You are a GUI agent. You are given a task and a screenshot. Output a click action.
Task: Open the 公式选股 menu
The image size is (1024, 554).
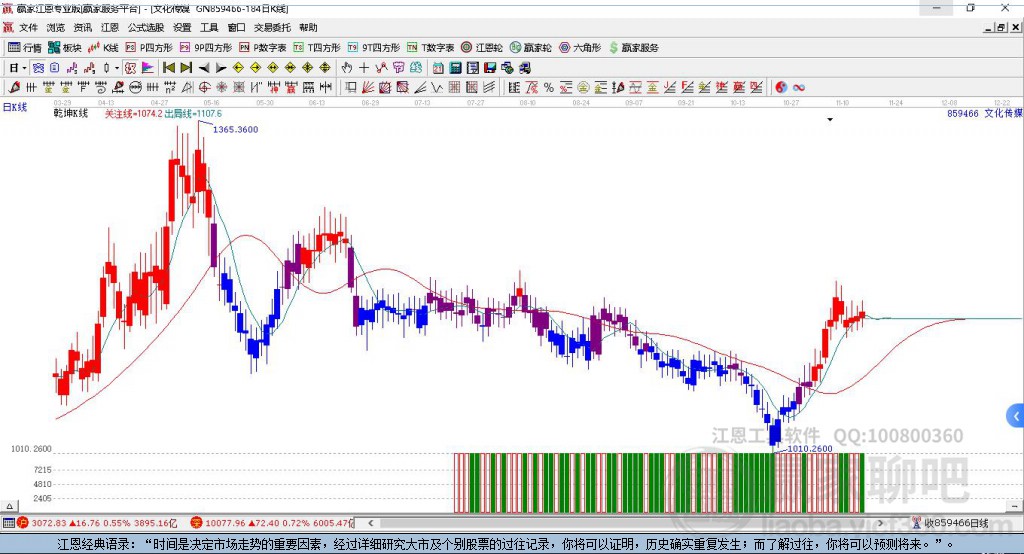[146, 27]
